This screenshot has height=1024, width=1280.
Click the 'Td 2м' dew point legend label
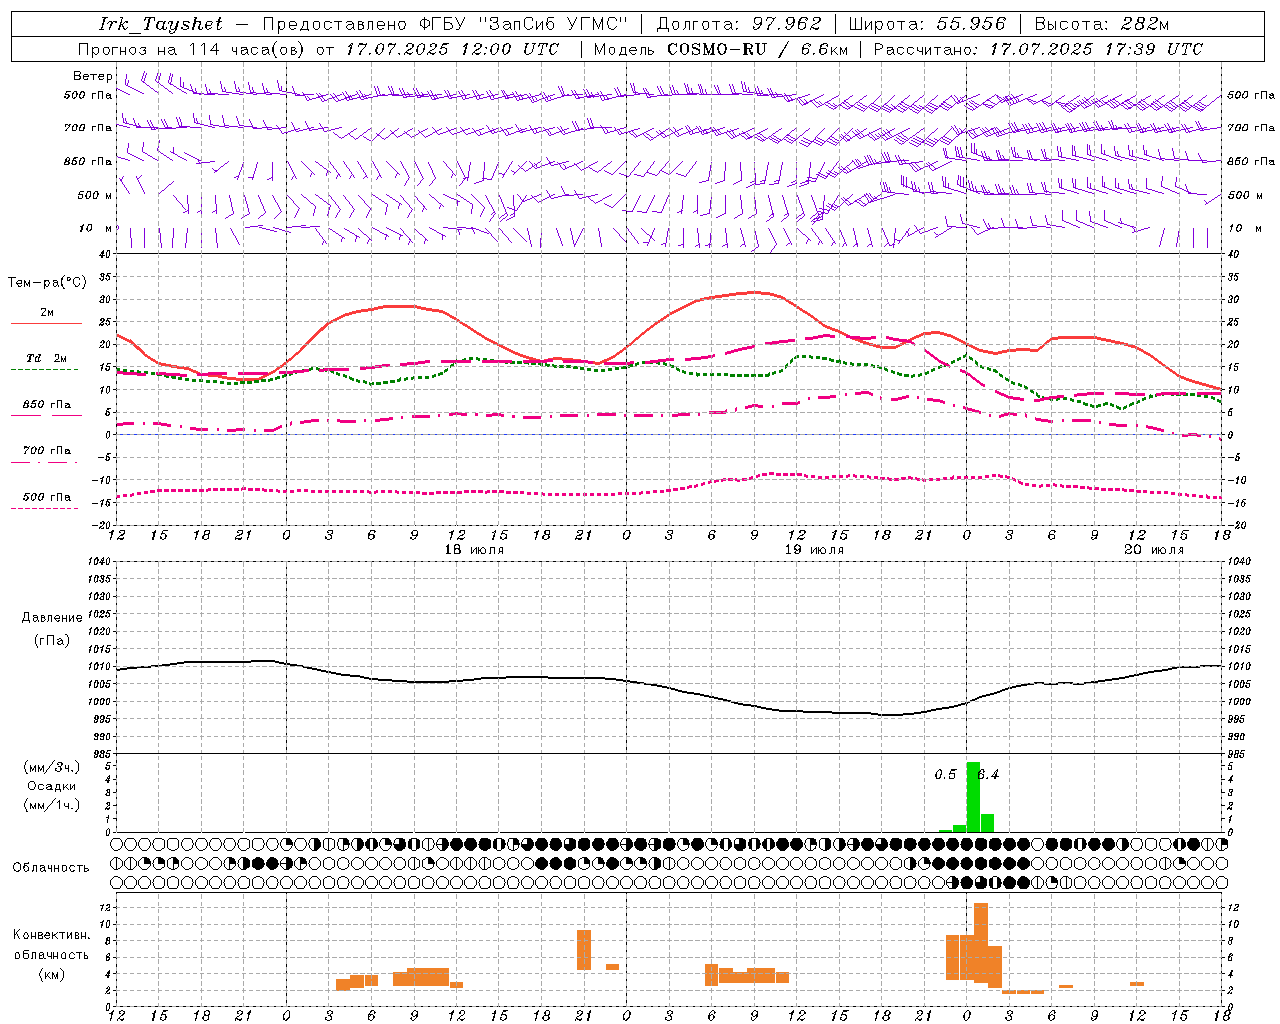[x=47, y=358]
